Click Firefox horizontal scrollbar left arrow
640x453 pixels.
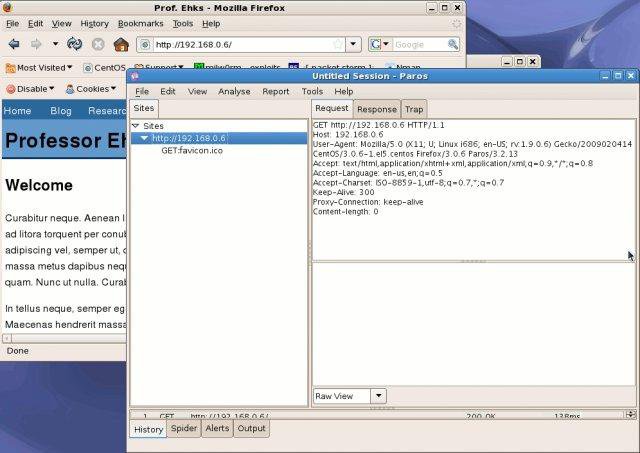(7, 338)
